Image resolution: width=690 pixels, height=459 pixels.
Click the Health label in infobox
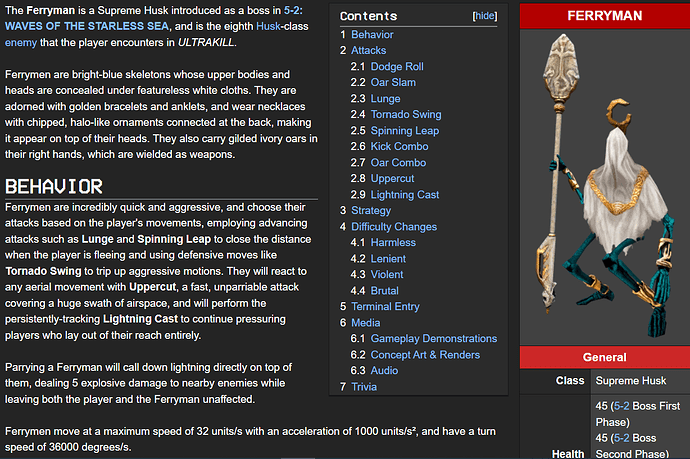click(x=568, y=453)
